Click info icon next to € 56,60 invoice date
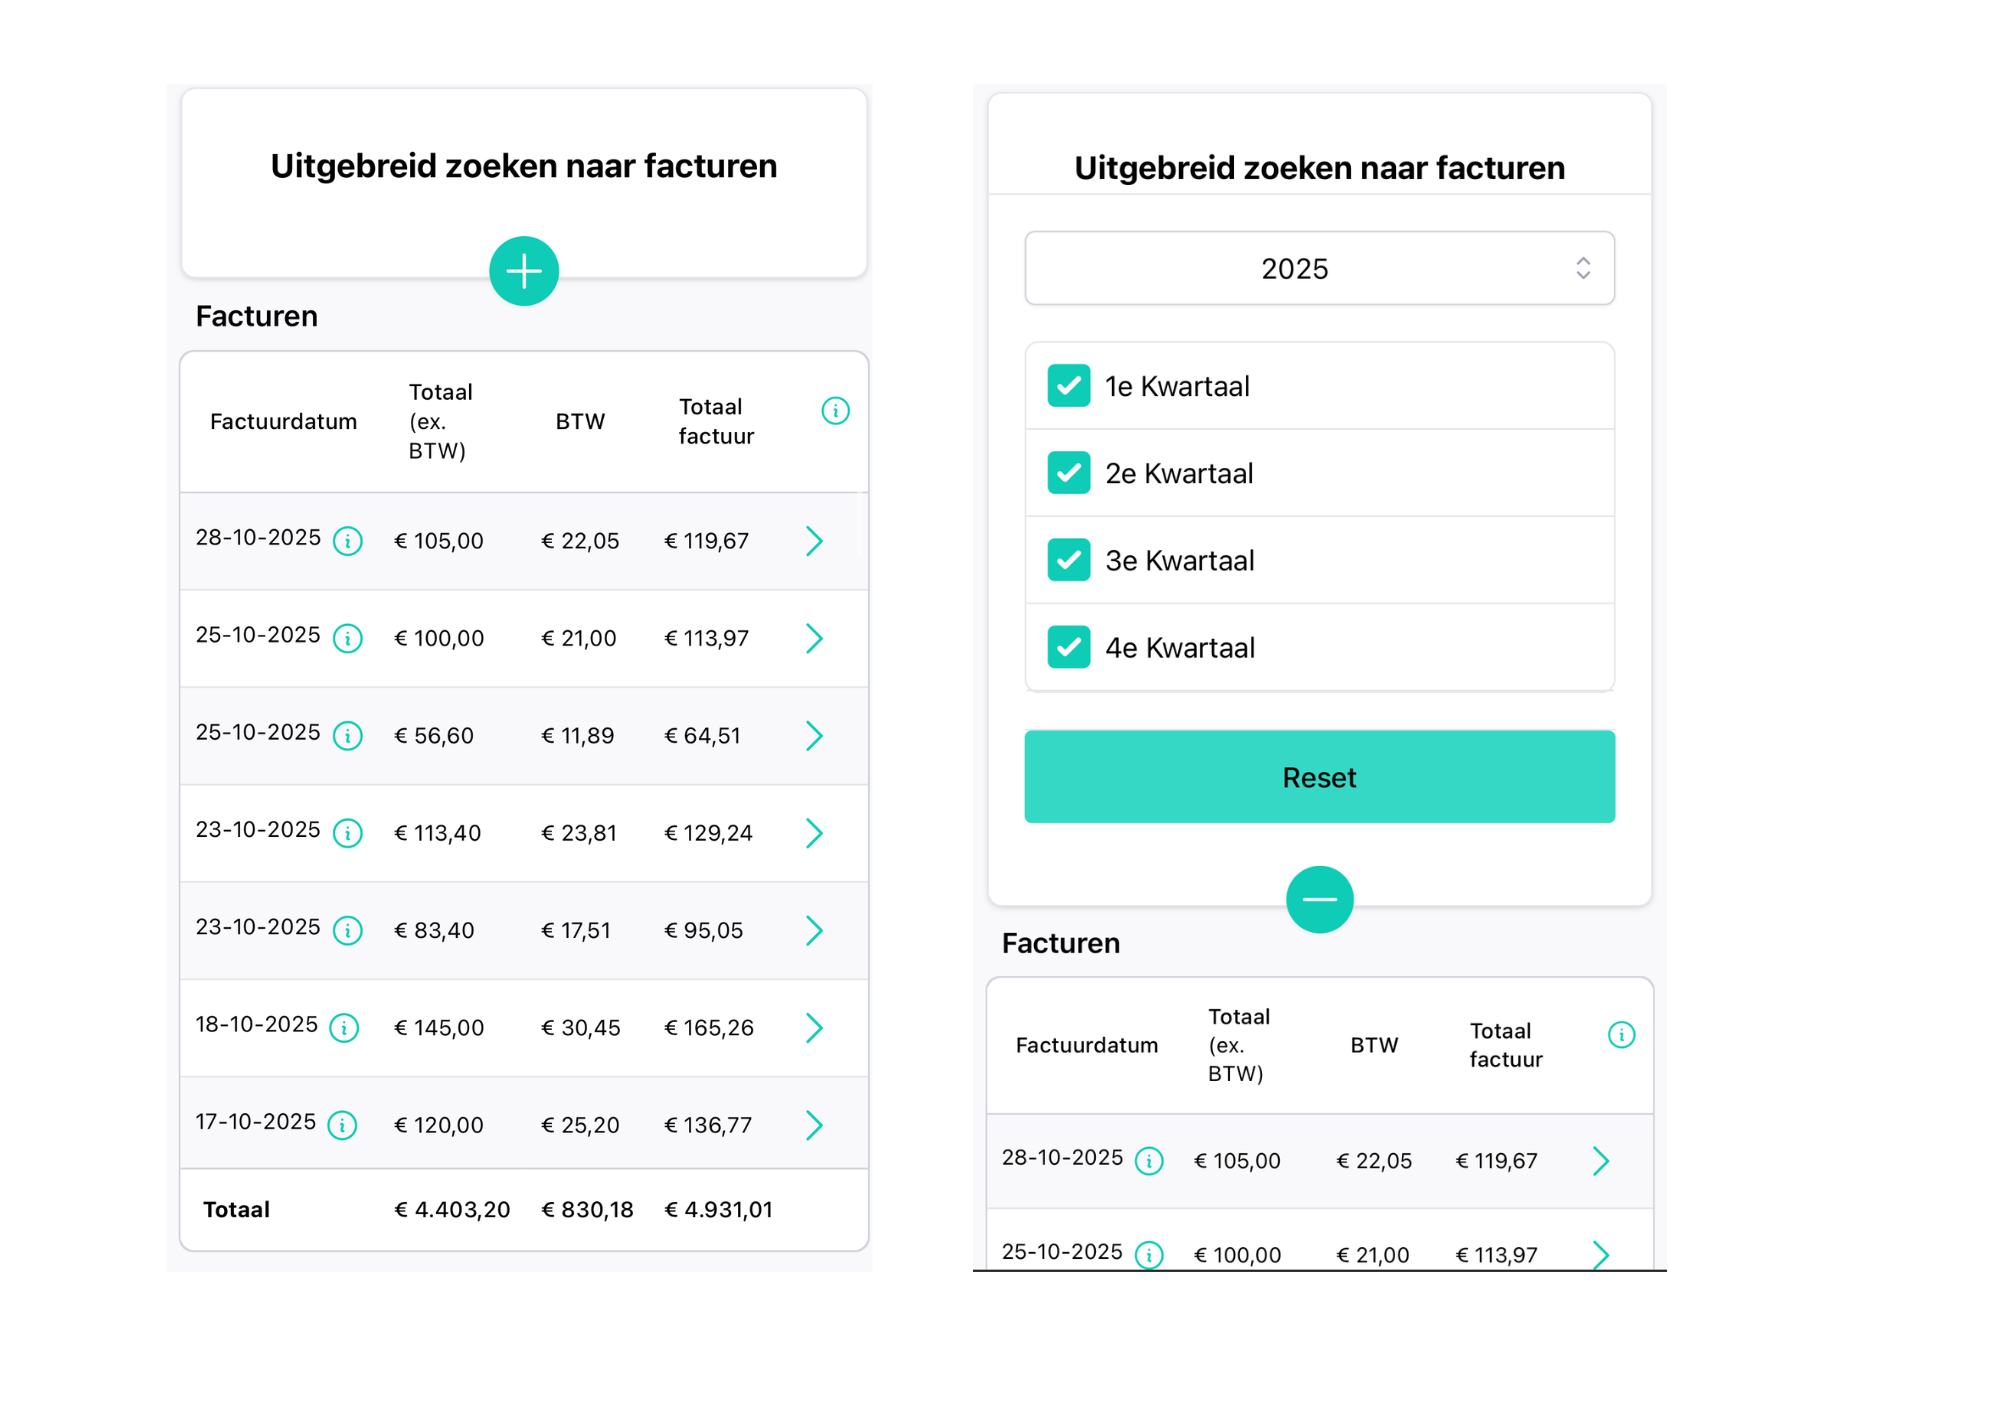 click(x=347, y=736)
